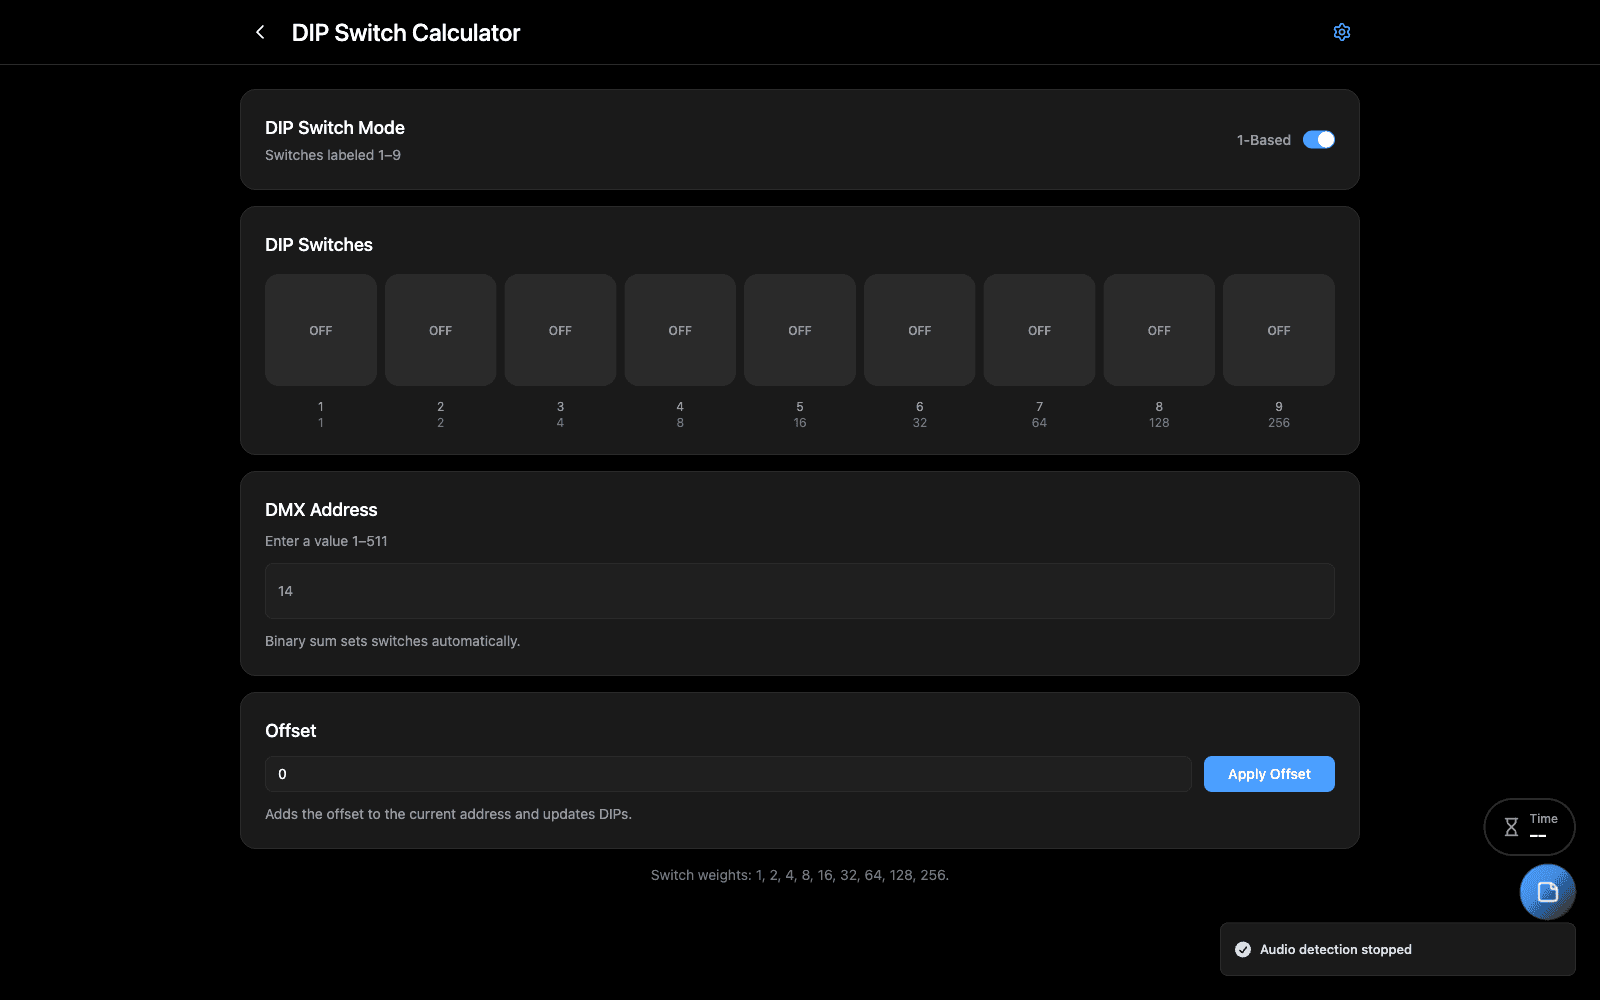Switch on DIP switch 8, weight 128
1600x1000 pixels.
[1159, 330]
